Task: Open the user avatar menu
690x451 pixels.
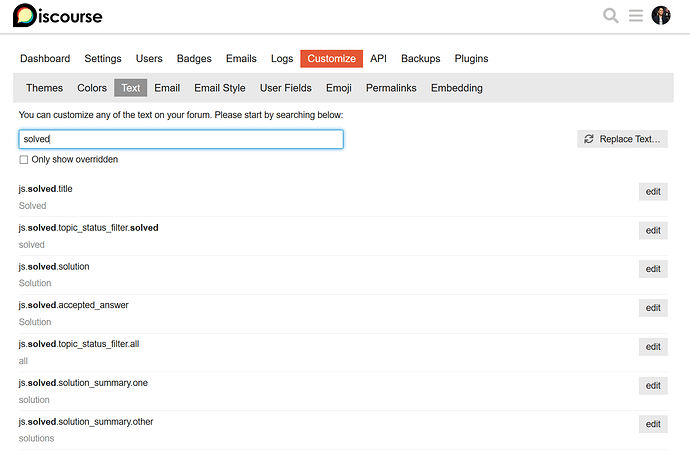Action: (x=661, y=15)
